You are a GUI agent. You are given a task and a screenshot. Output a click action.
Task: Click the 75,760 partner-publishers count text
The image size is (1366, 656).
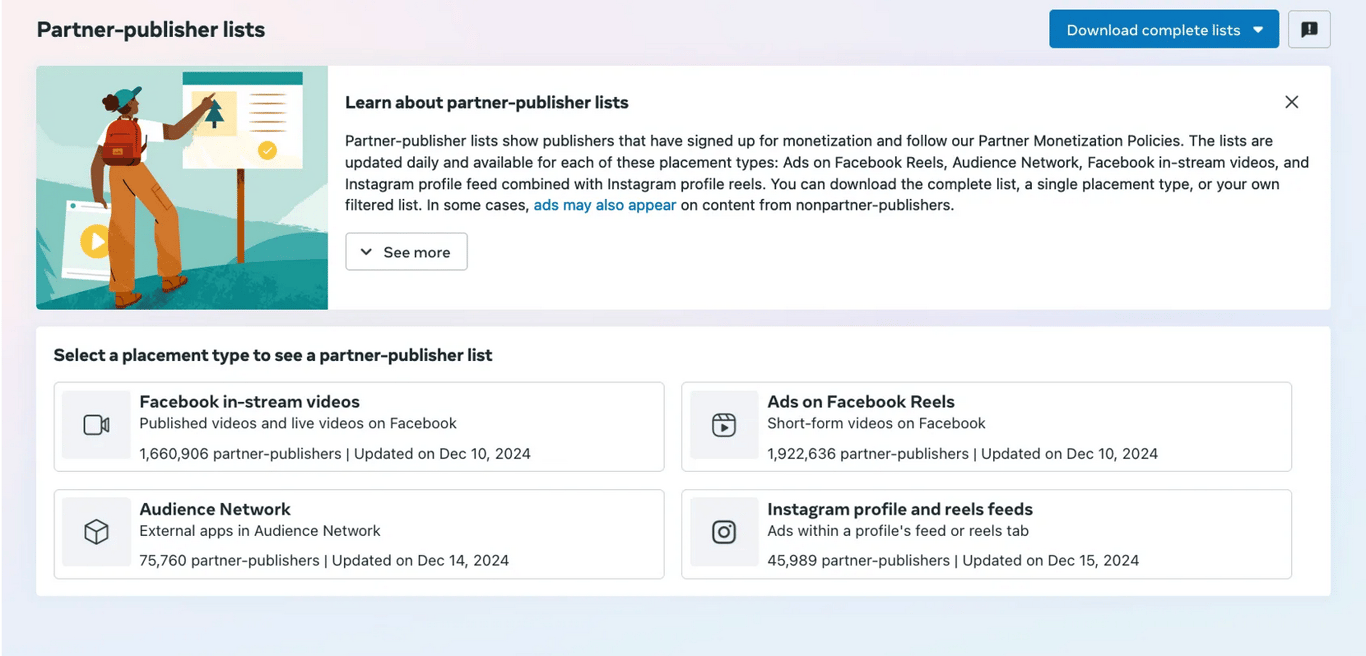pos(229,560)
